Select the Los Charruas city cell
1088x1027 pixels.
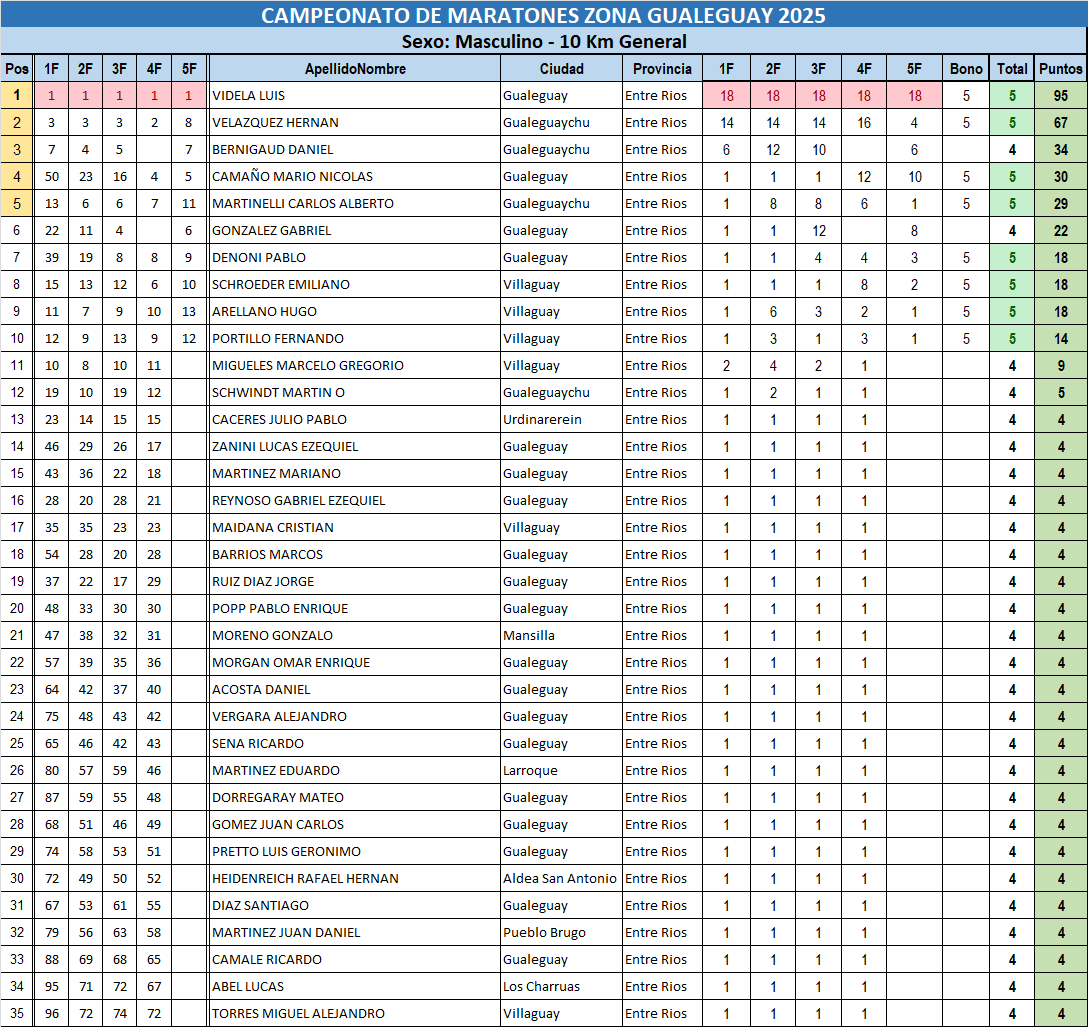pyautogui.click(x=561, y=987)
